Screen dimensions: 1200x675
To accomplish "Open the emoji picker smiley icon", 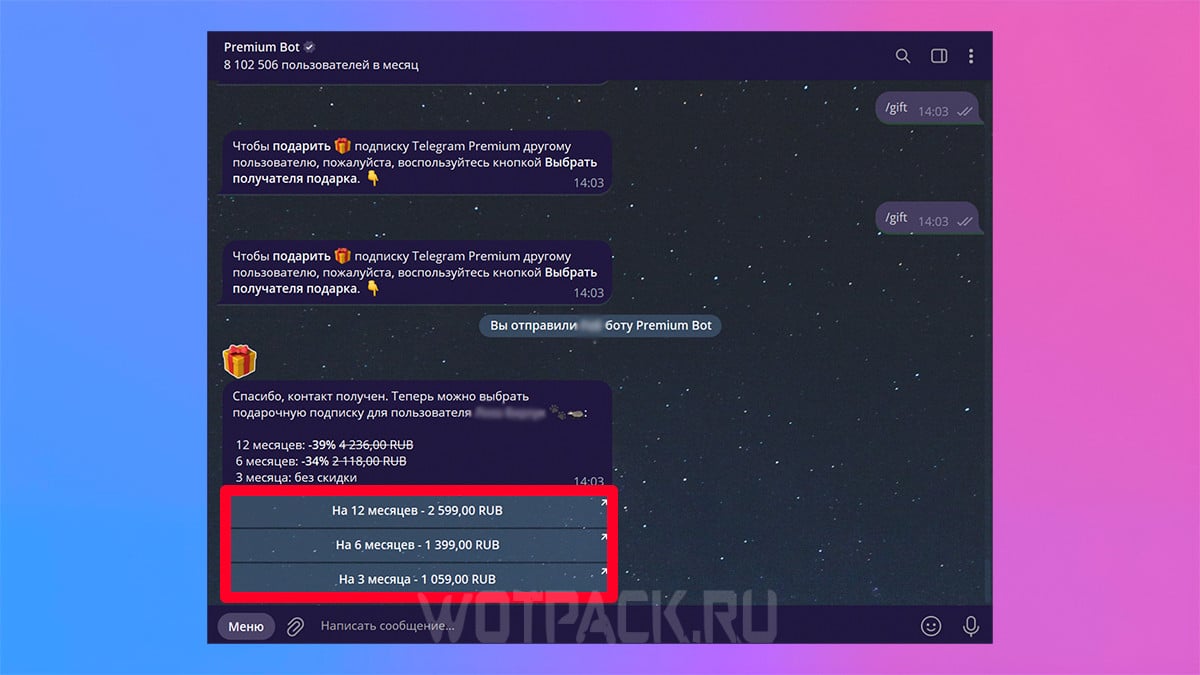I will (931, 626).
